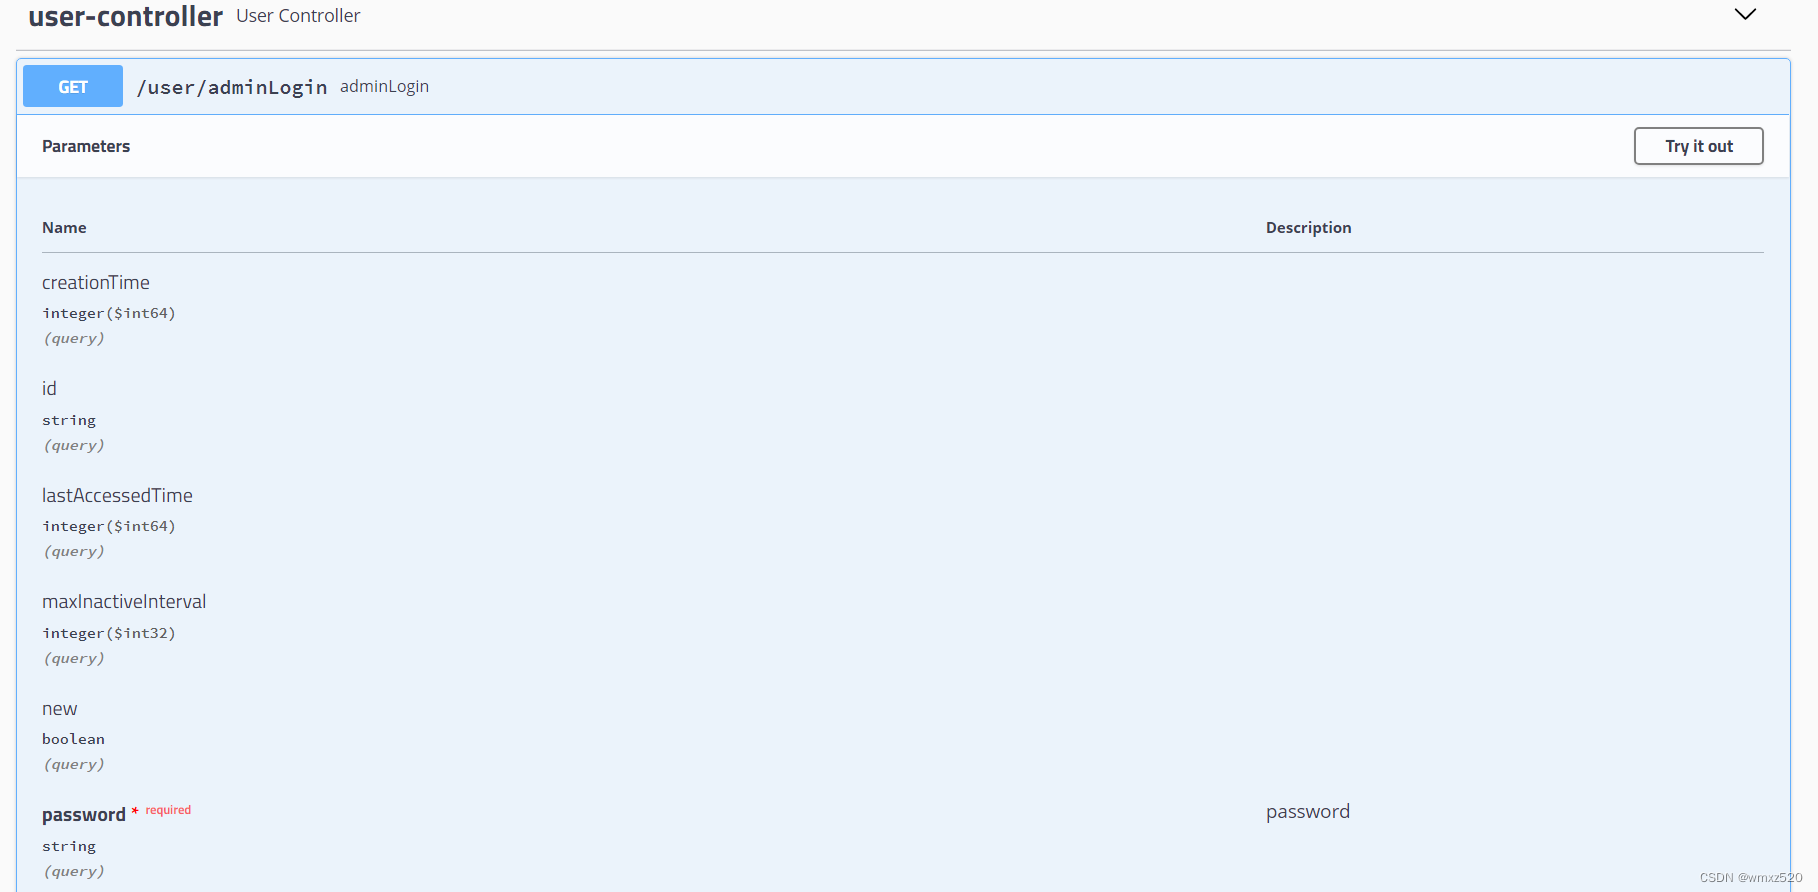
Task: Select the /user/adminLogin endpoint path
Action: pos(232,87)
